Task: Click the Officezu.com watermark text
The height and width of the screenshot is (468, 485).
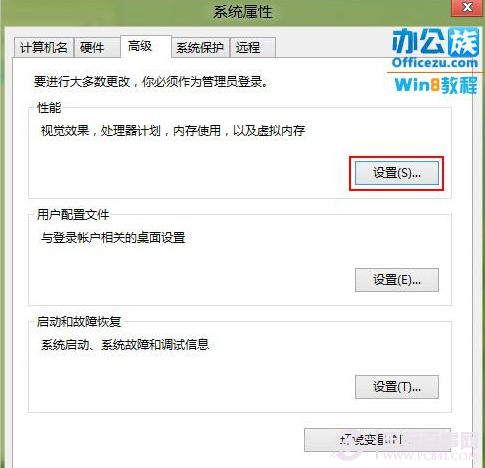Action: (435, 63)
